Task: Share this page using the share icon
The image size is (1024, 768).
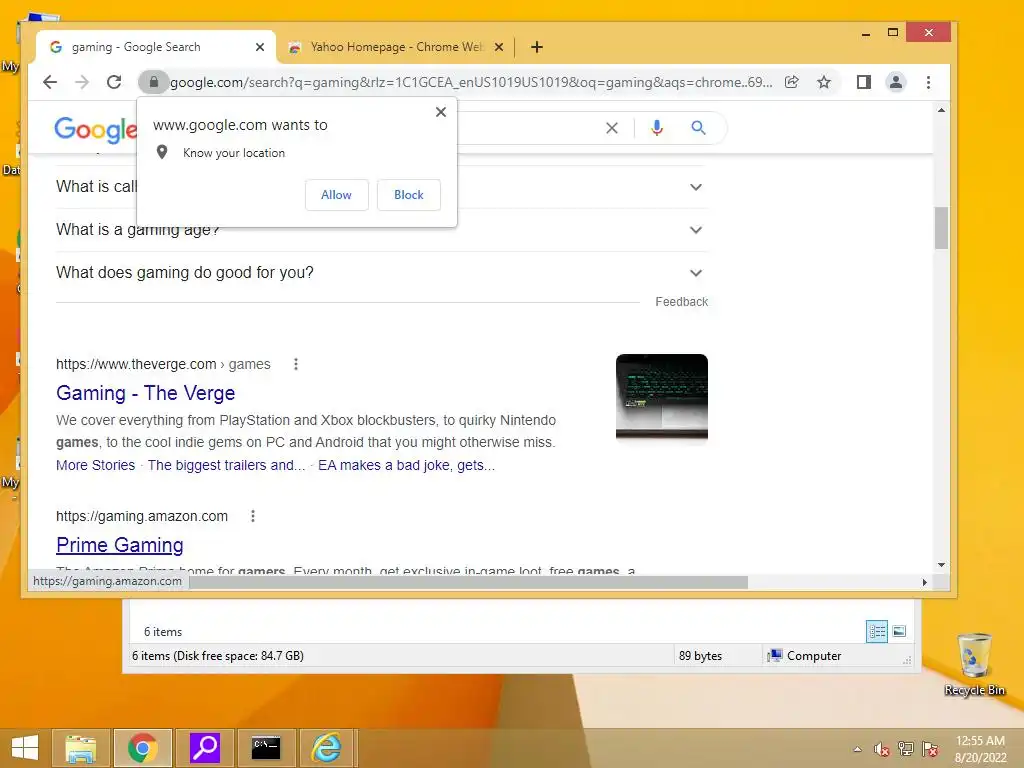Action: click(792, 82)
